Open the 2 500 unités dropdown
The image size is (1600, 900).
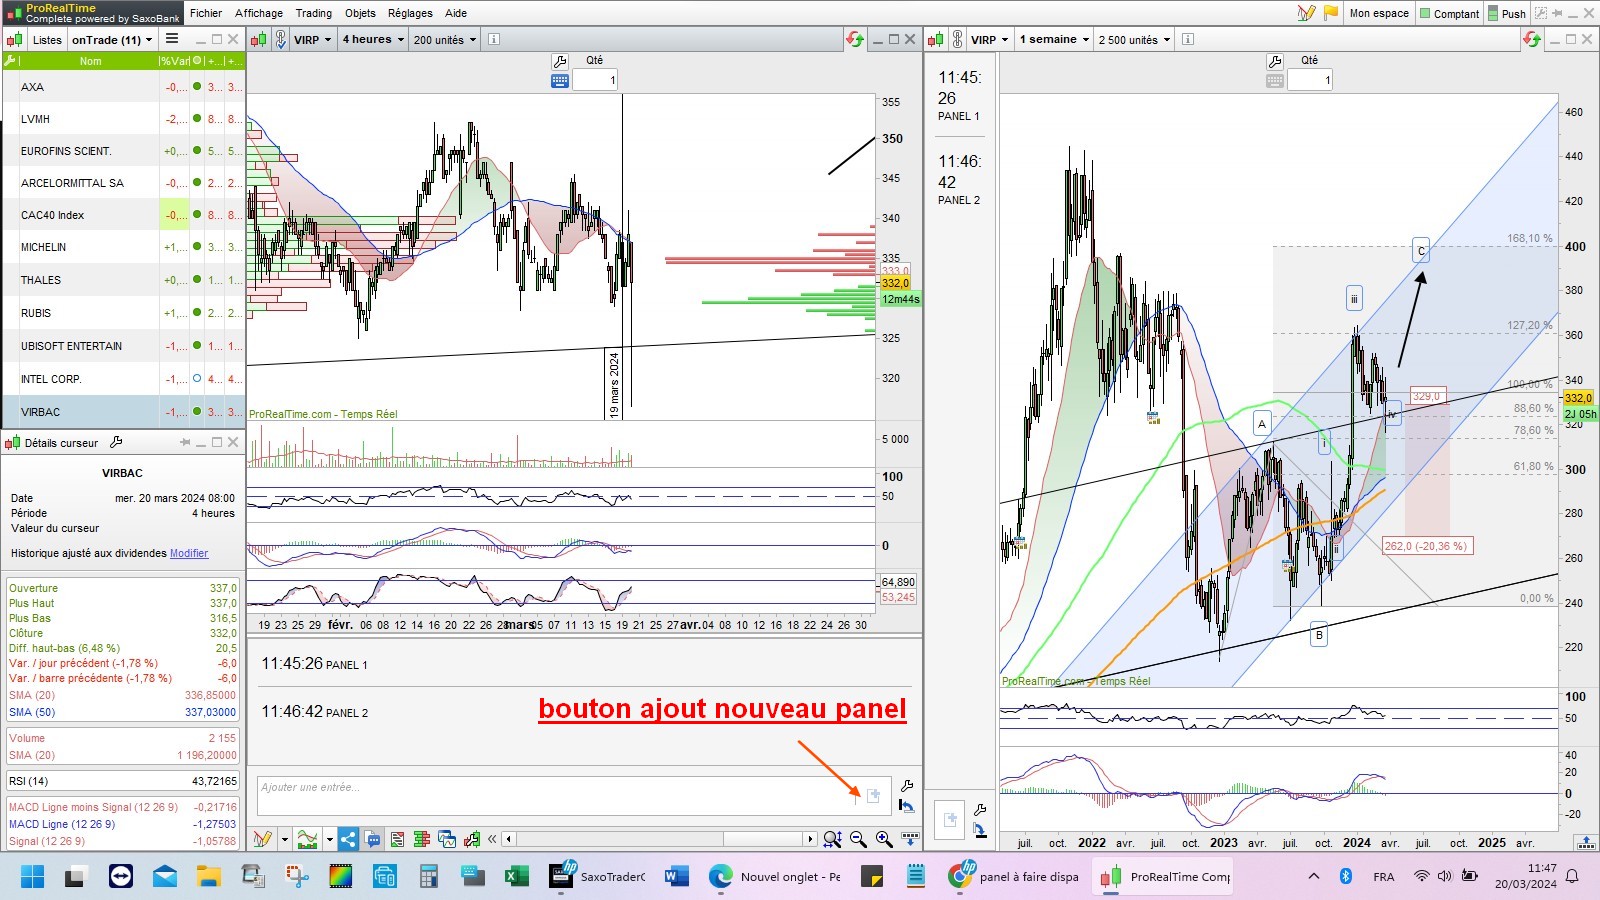point(1135,40)
